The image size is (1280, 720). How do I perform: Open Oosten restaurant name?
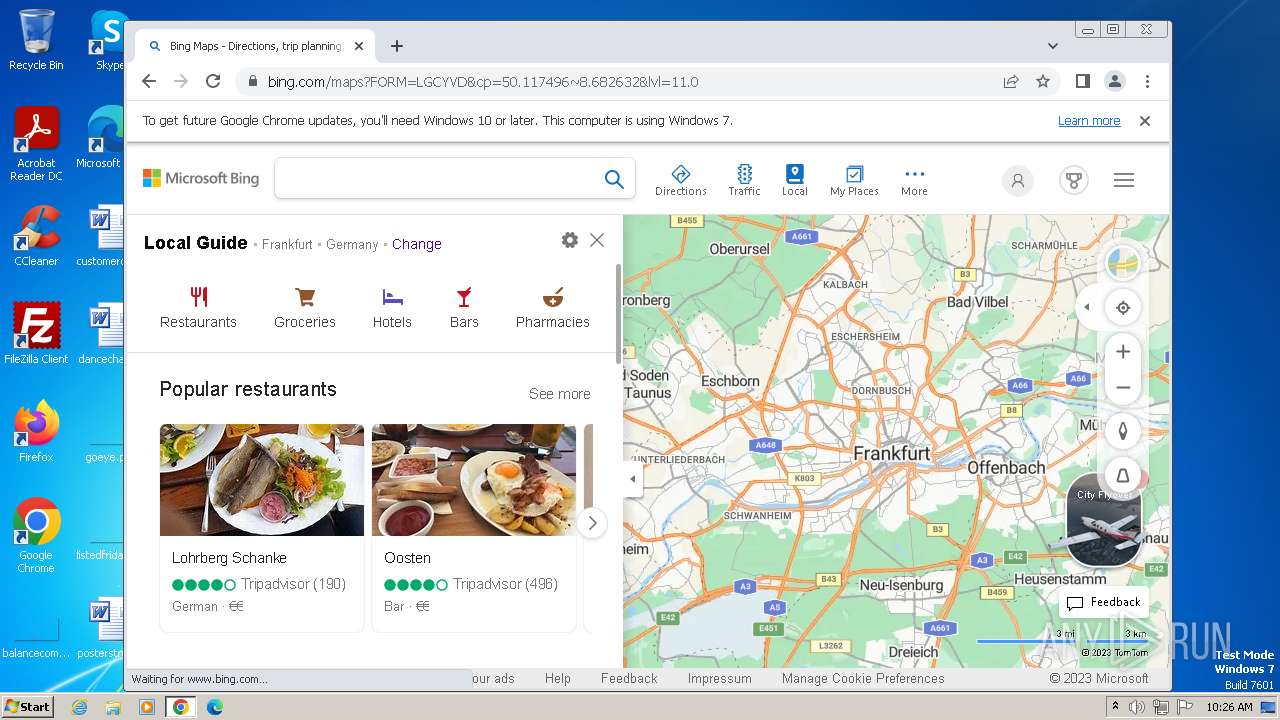click(x=408, y=558)
